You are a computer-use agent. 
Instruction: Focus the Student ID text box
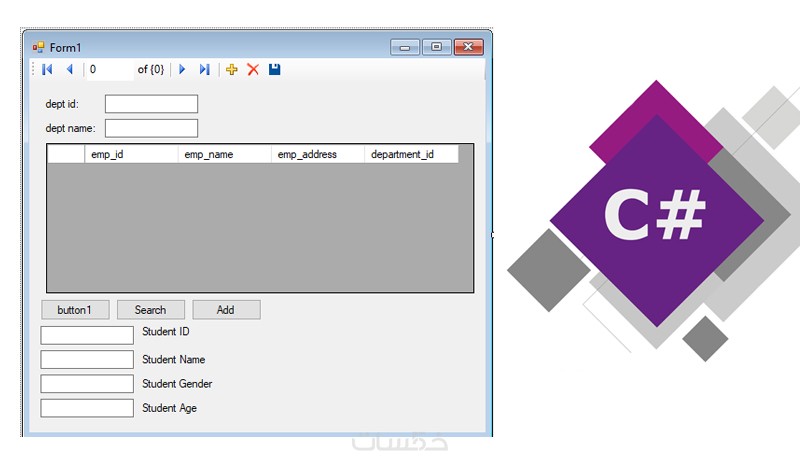pyautogui.click(x=87, y=336)
